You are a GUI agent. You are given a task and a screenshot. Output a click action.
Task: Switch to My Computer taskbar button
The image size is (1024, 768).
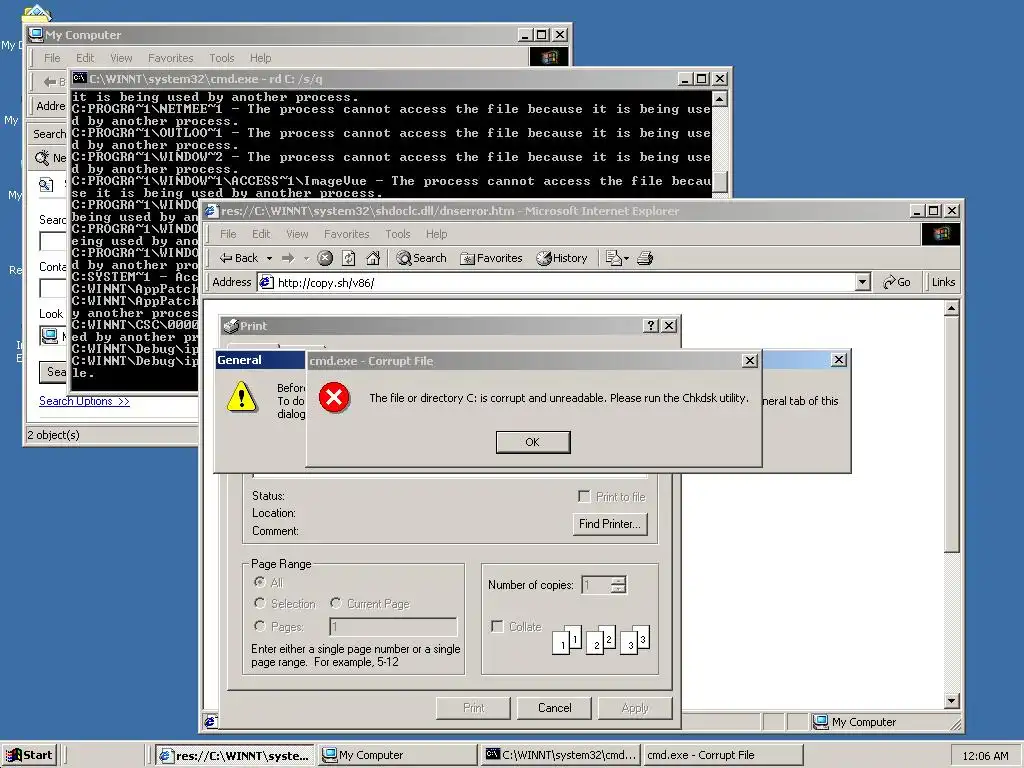pyautogui.click(x=398, y=755)
